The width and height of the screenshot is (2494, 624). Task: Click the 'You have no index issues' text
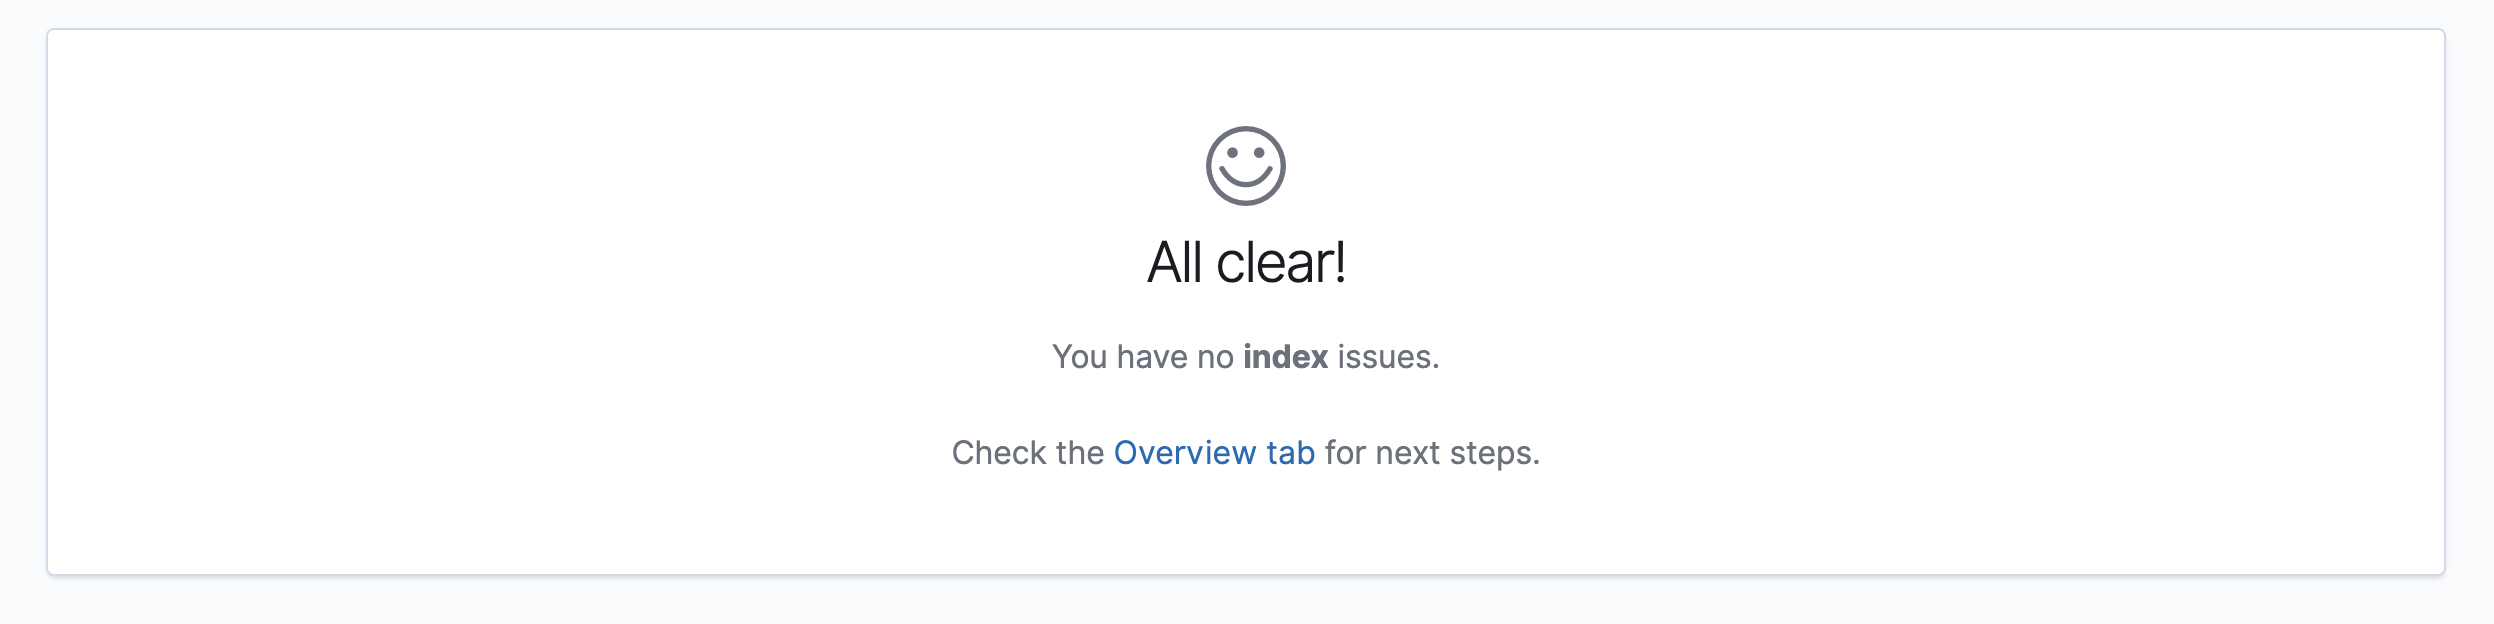[x=1247, y=357]
